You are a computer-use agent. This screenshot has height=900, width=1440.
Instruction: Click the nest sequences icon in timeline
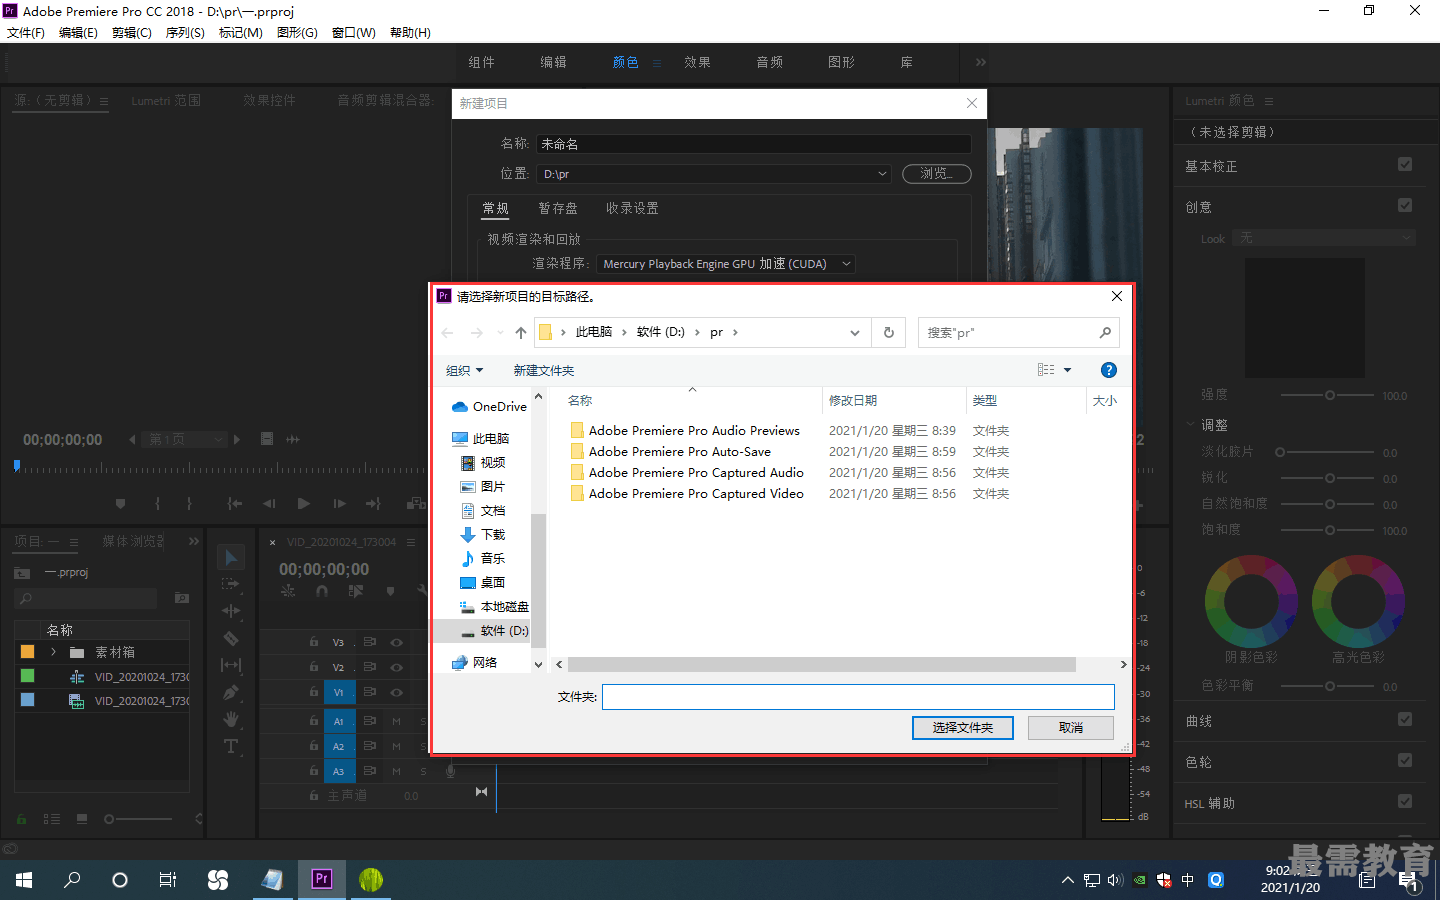tap(288, 591)
